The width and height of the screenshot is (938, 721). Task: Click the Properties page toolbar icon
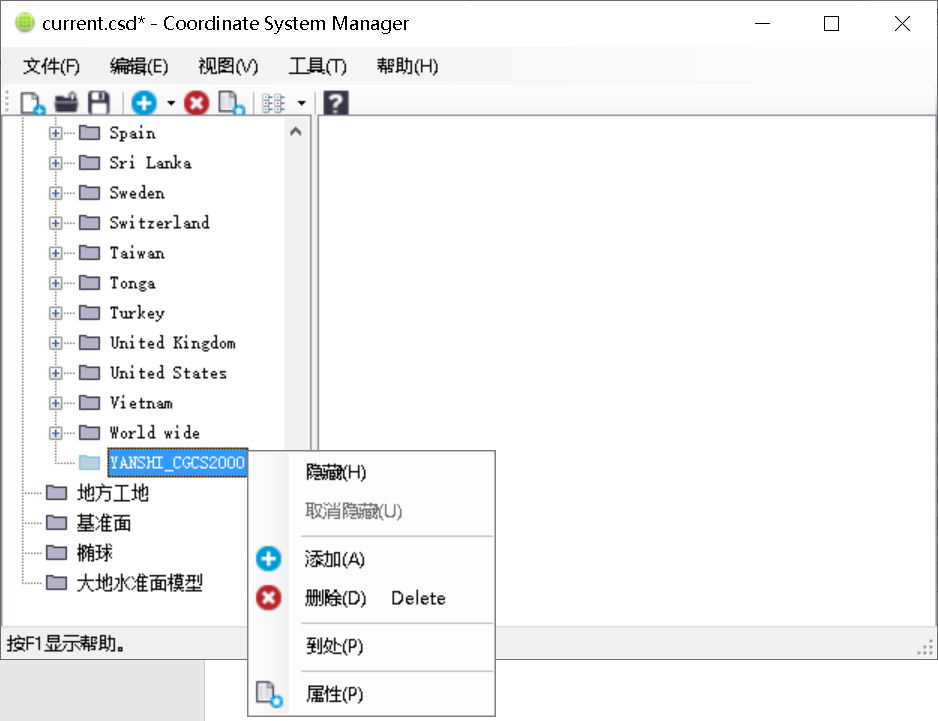pyautogui.click(x=230, y=102)
